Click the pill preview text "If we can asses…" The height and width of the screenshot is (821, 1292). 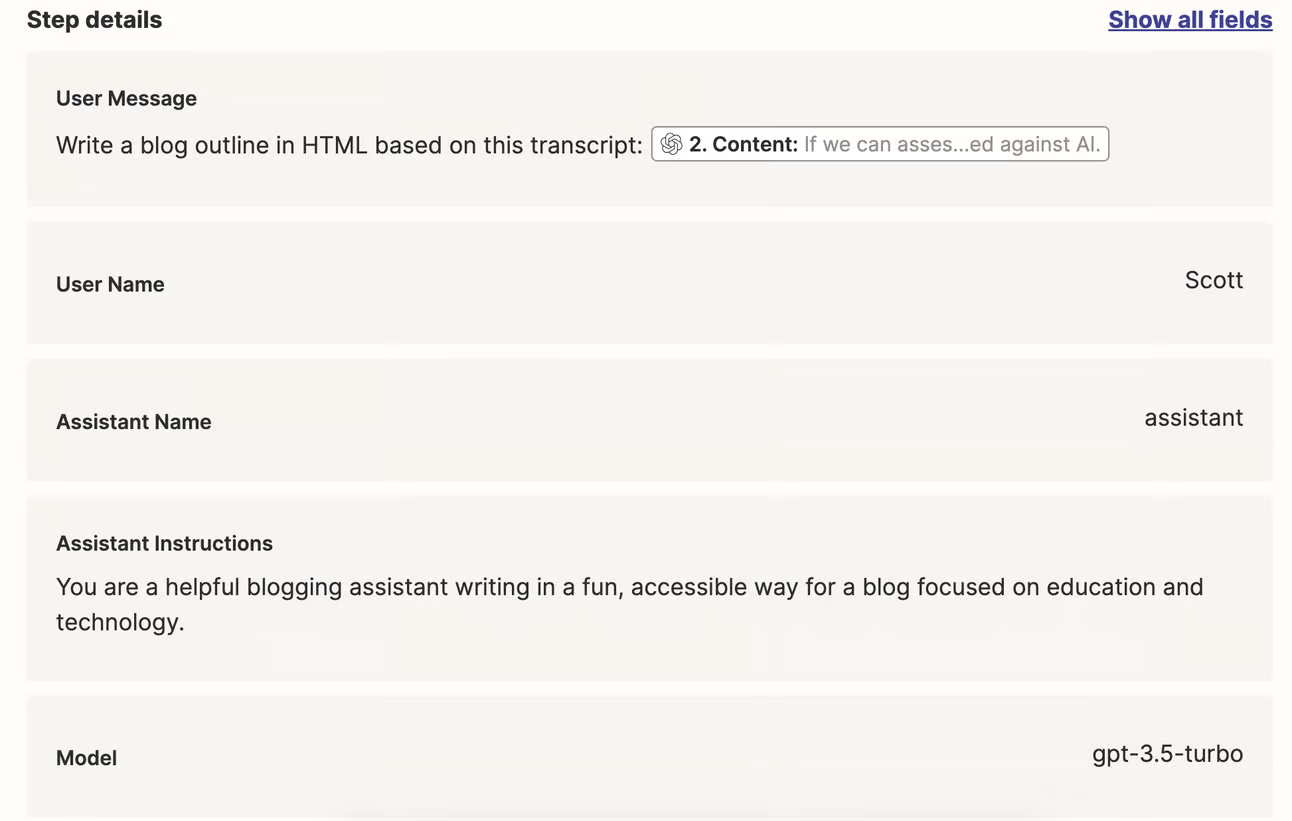tap(951, 144)
